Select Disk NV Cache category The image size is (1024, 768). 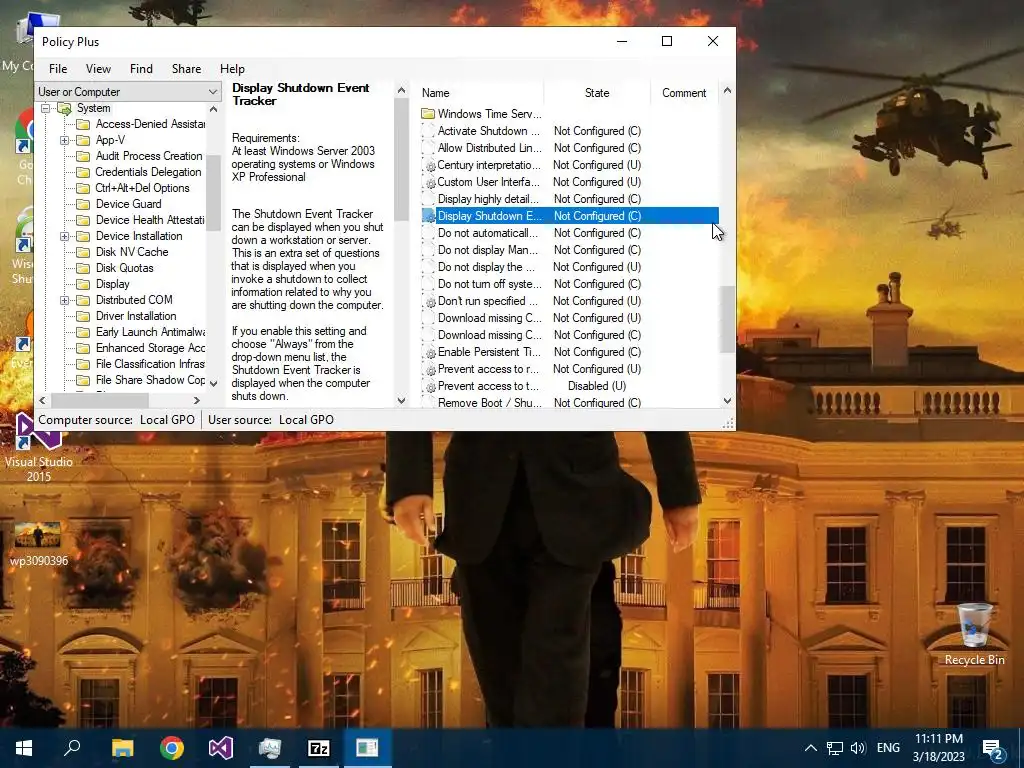[x=132, y=252]
